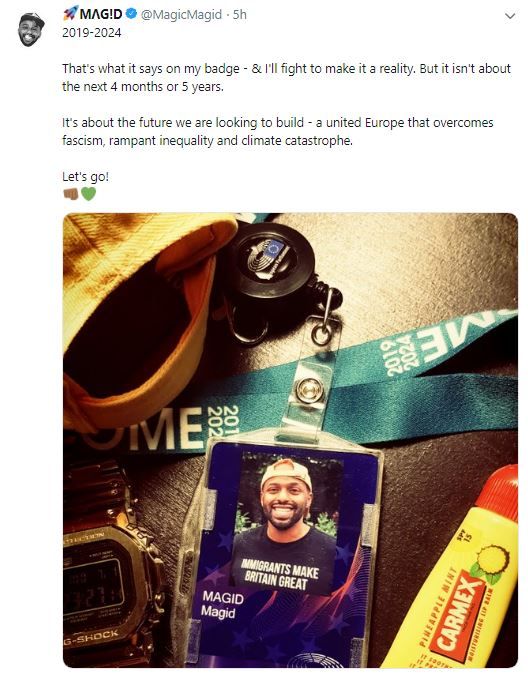Click the 2019 2024 print on upper lanyard
528x678 pixels.
[397, 354]
